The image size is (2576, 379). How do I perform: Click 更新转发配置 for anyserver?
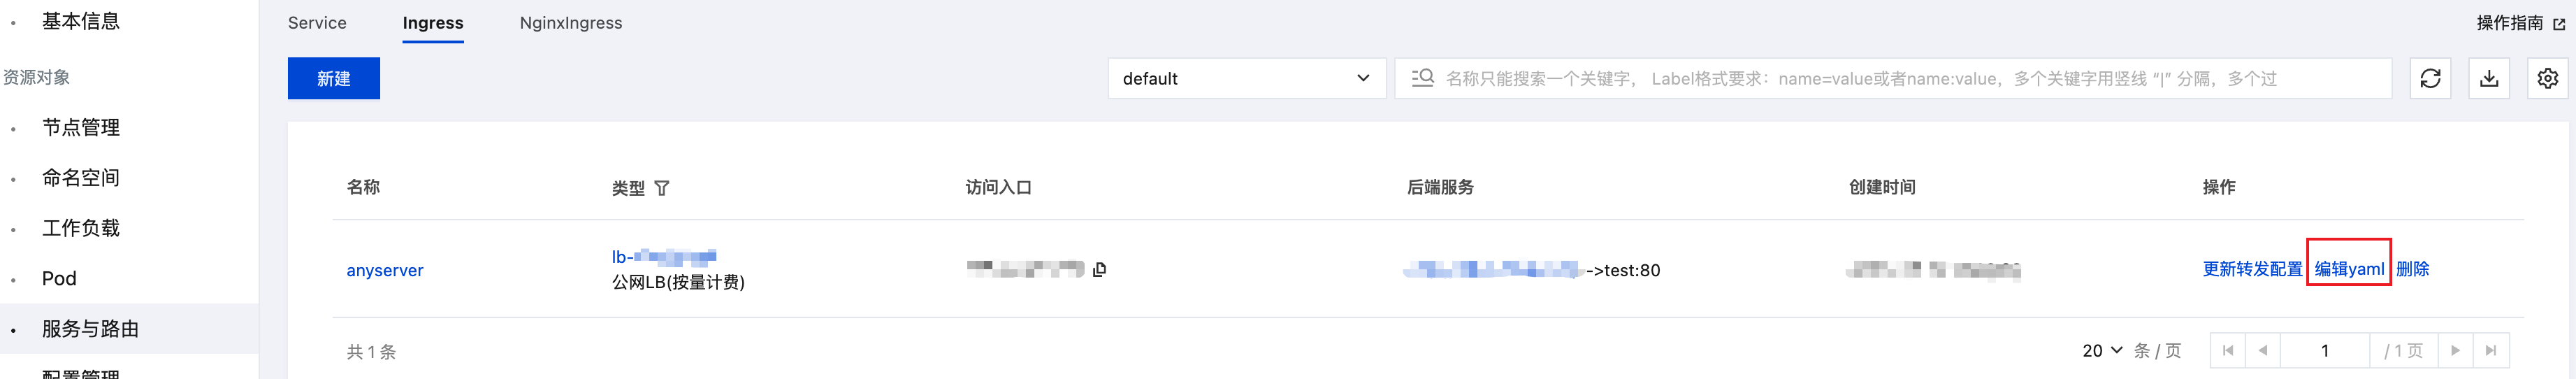[2252, 269]
